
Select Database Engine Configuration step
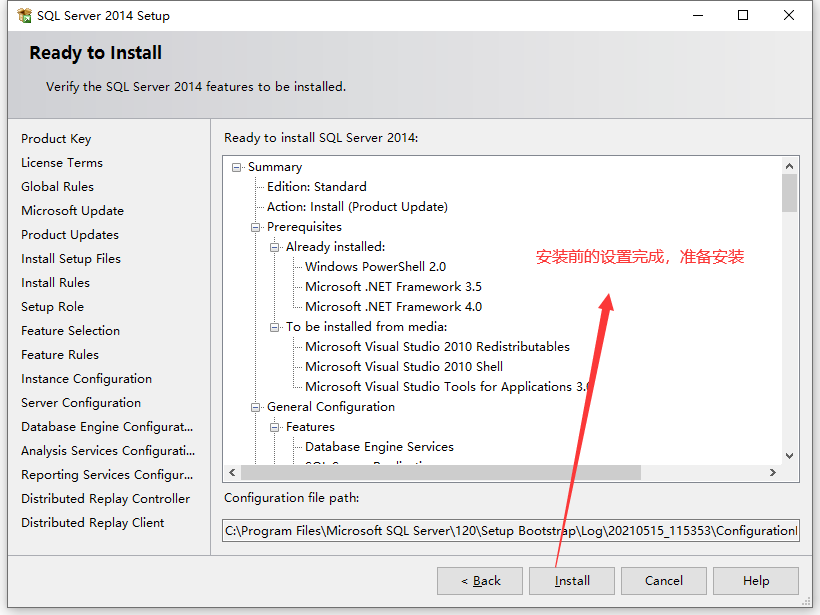tap(107, 427)
